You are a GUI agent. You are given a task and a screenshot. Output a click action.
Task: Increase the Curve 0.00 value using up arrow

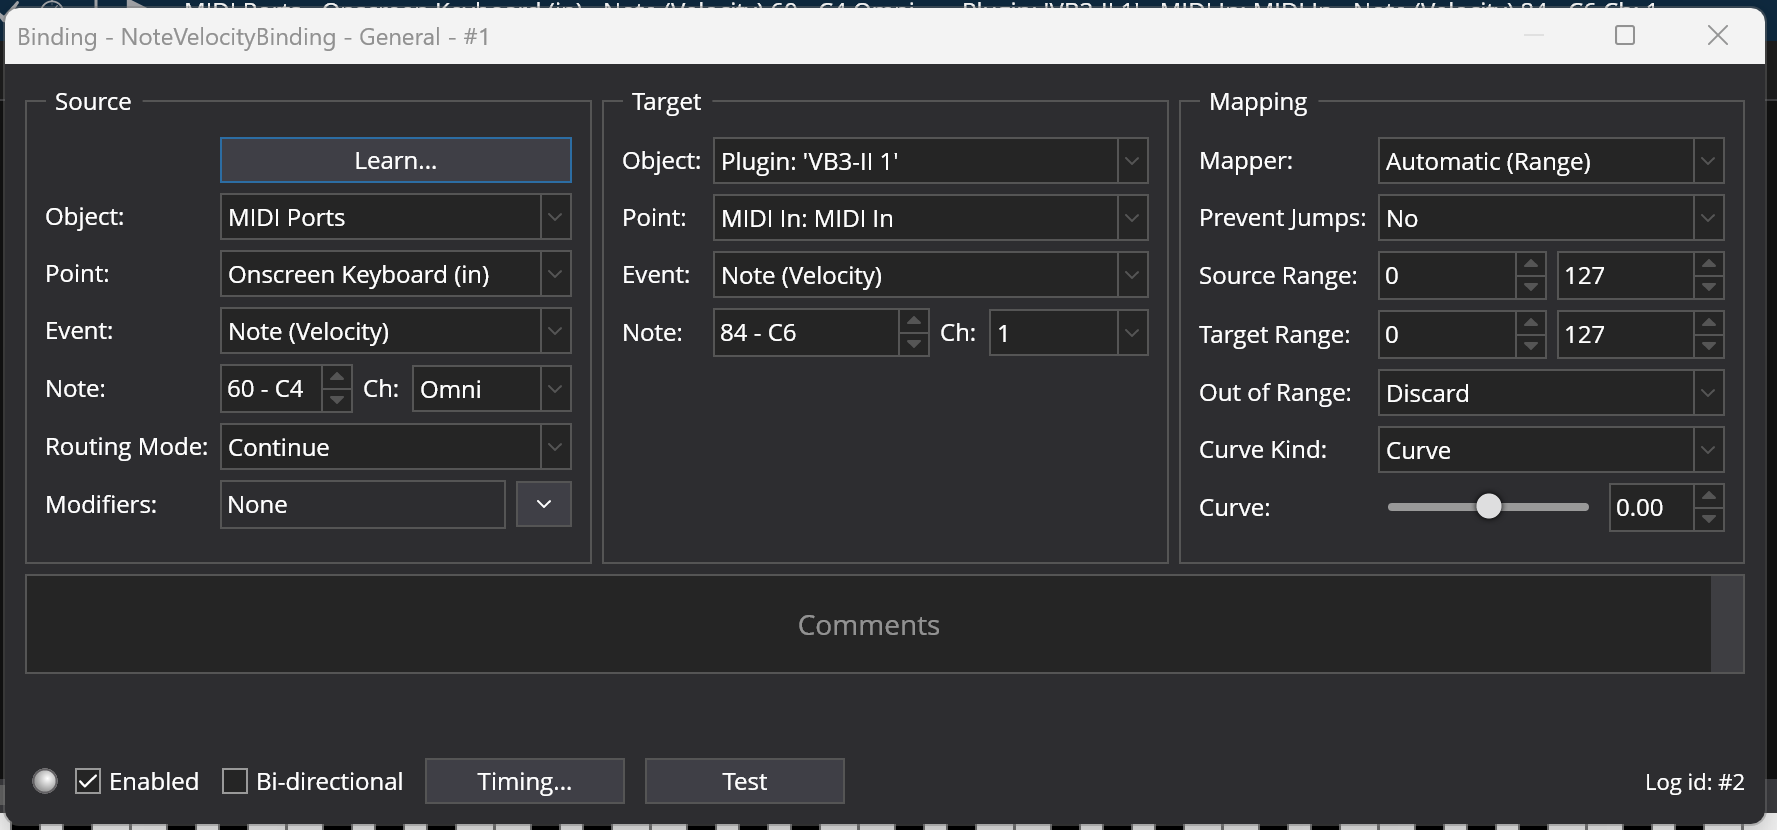click(x=1709, y=496)
